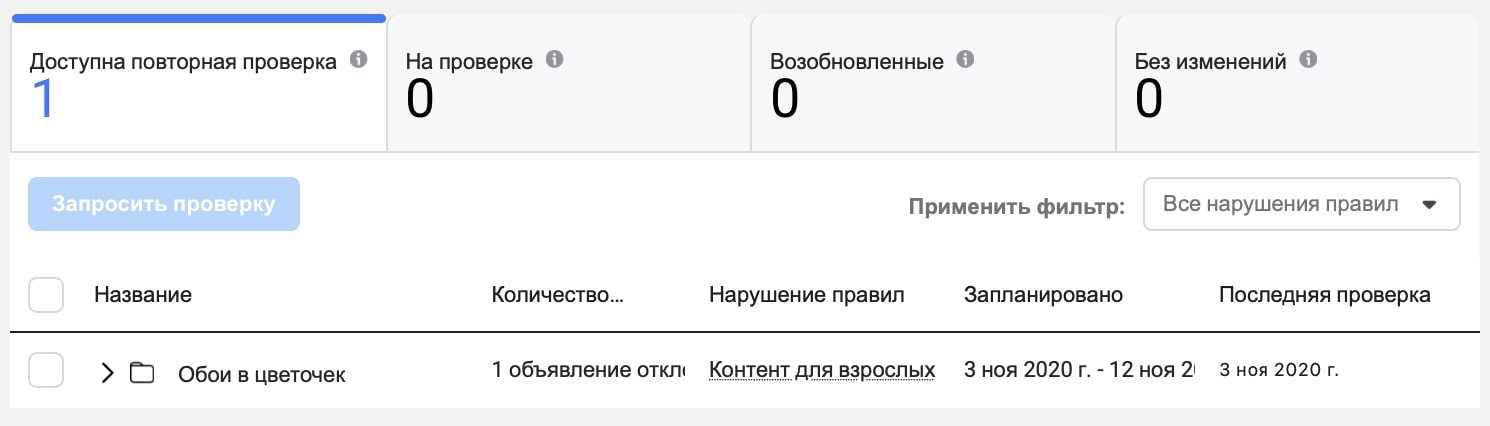Click folder icon beside Обои в цветочек

pos(142,374)
